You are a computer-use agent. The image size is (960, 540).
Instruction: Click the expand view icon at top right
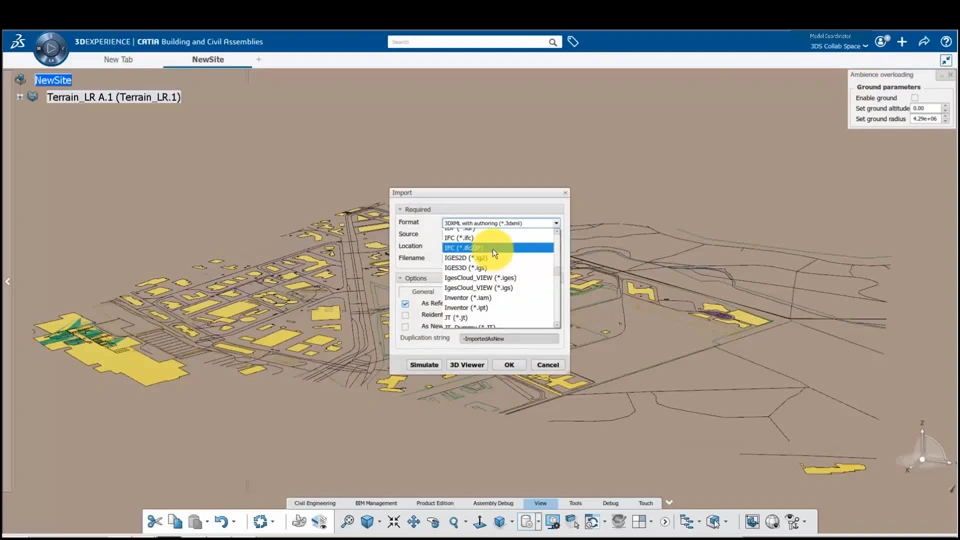[x=946, y=60]
